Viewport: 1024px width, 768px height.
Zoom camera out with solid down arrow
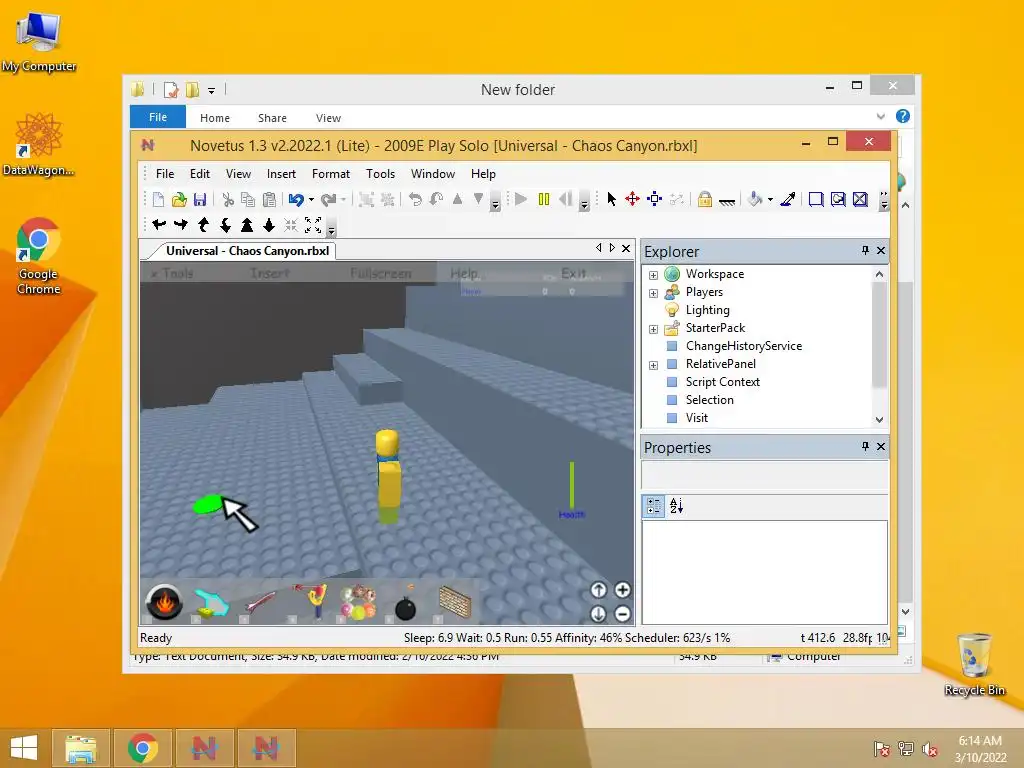coord(268,225)
